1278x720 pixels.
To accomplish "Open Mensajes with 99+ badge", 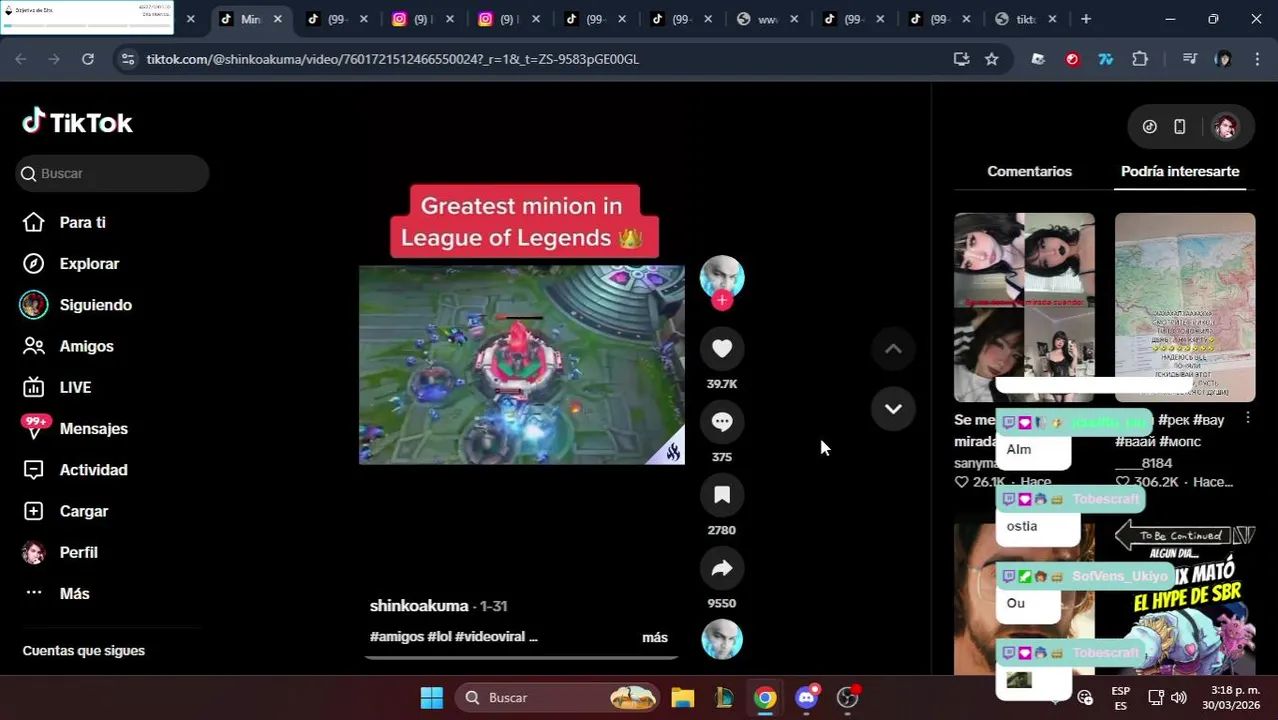I will pyautogui.click(x=93, y=429).
